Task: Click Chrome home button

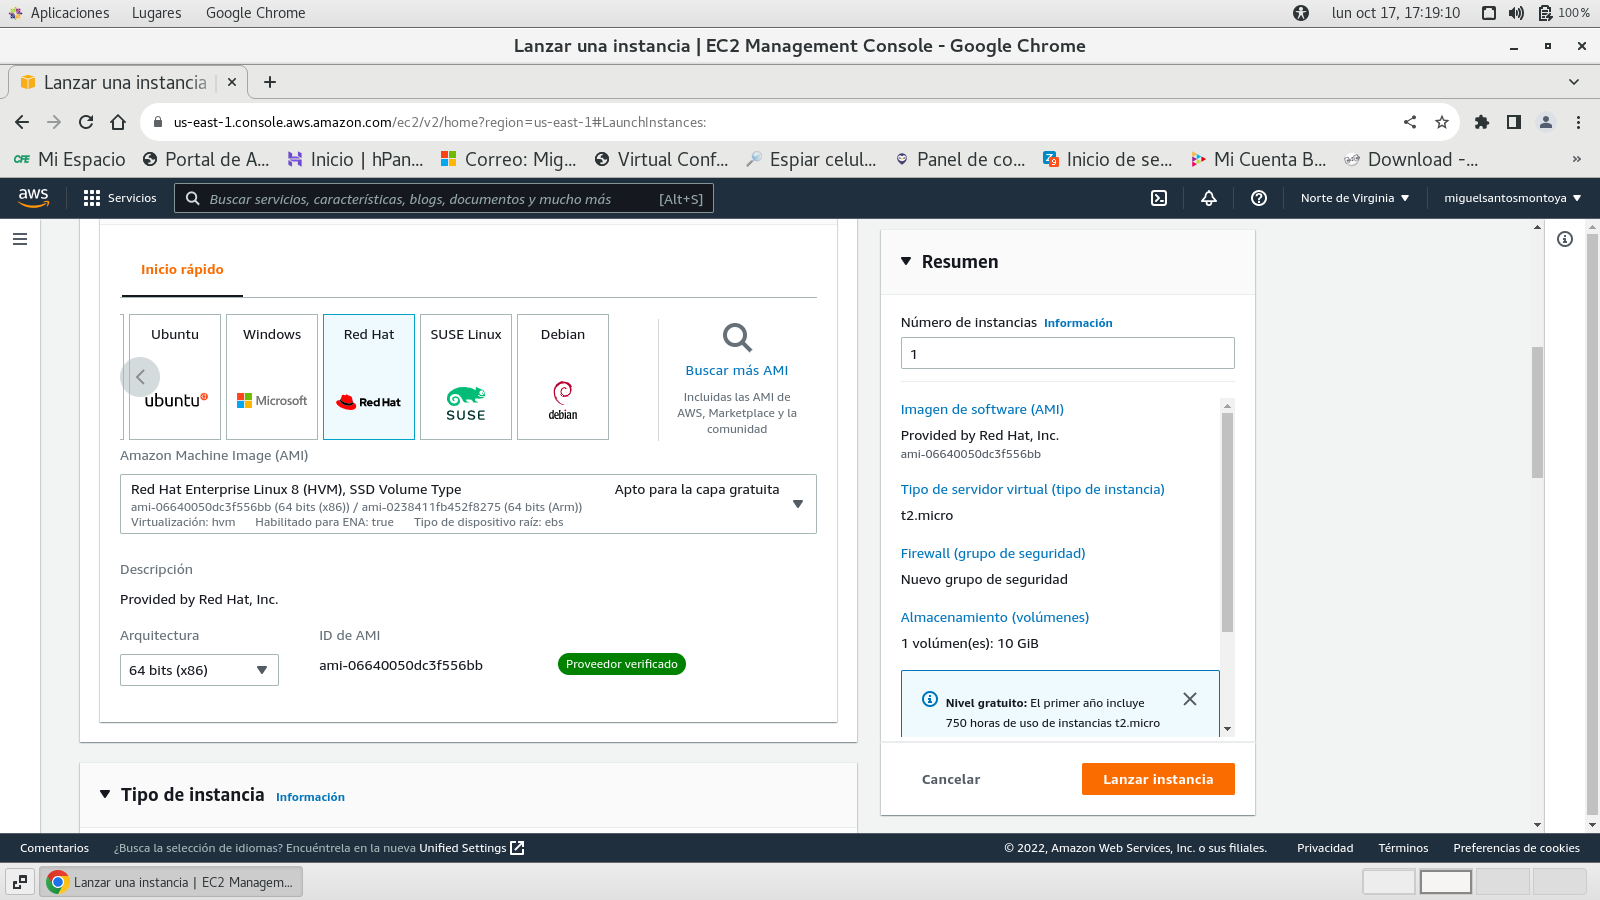Action: 118,122
